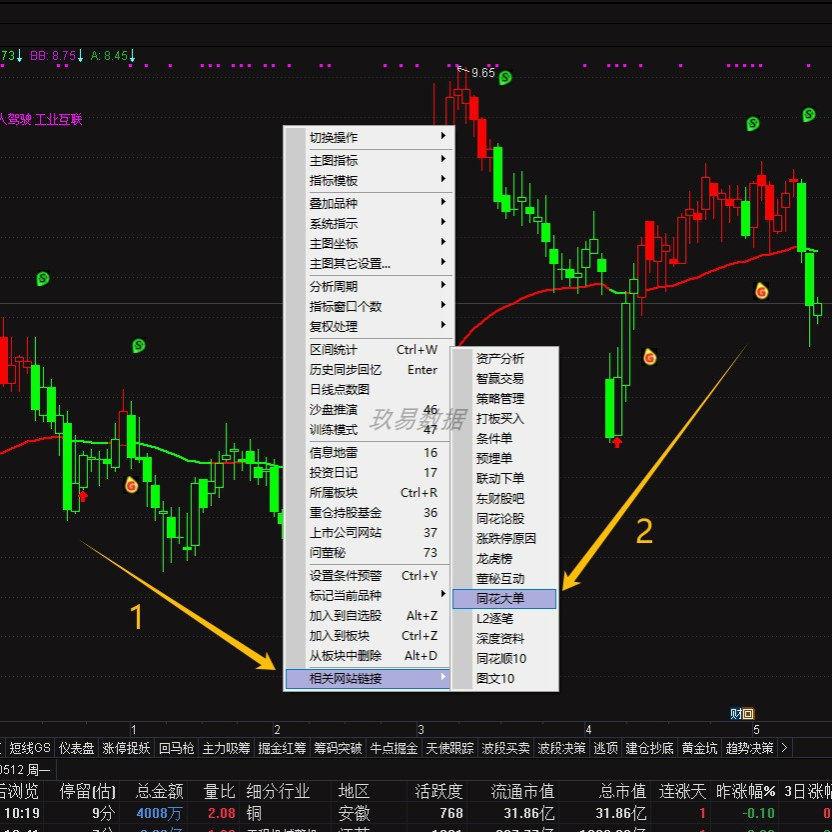Expand the 叠加品种 submenu
Image resolution: width=832 pixels, height=832 pixels.
368,203
